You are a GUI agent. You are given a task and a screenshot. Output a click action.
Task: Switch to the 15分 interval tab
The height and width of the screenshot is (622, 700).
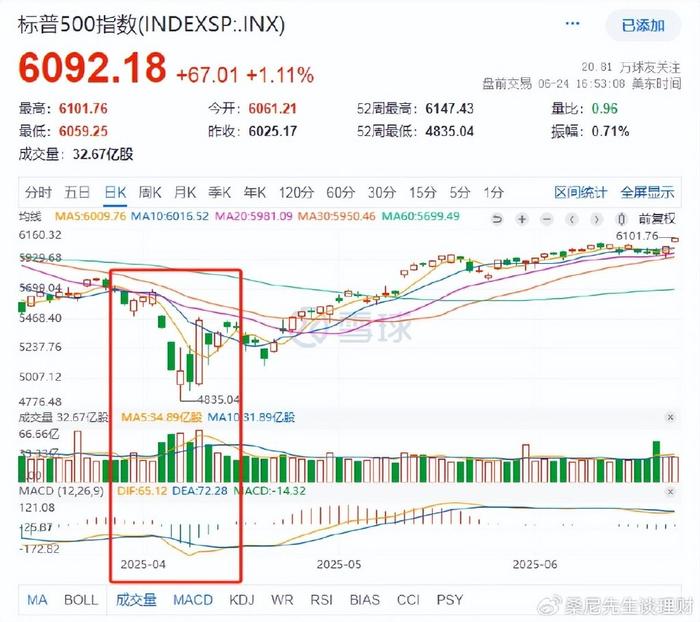tap(423, 192)
